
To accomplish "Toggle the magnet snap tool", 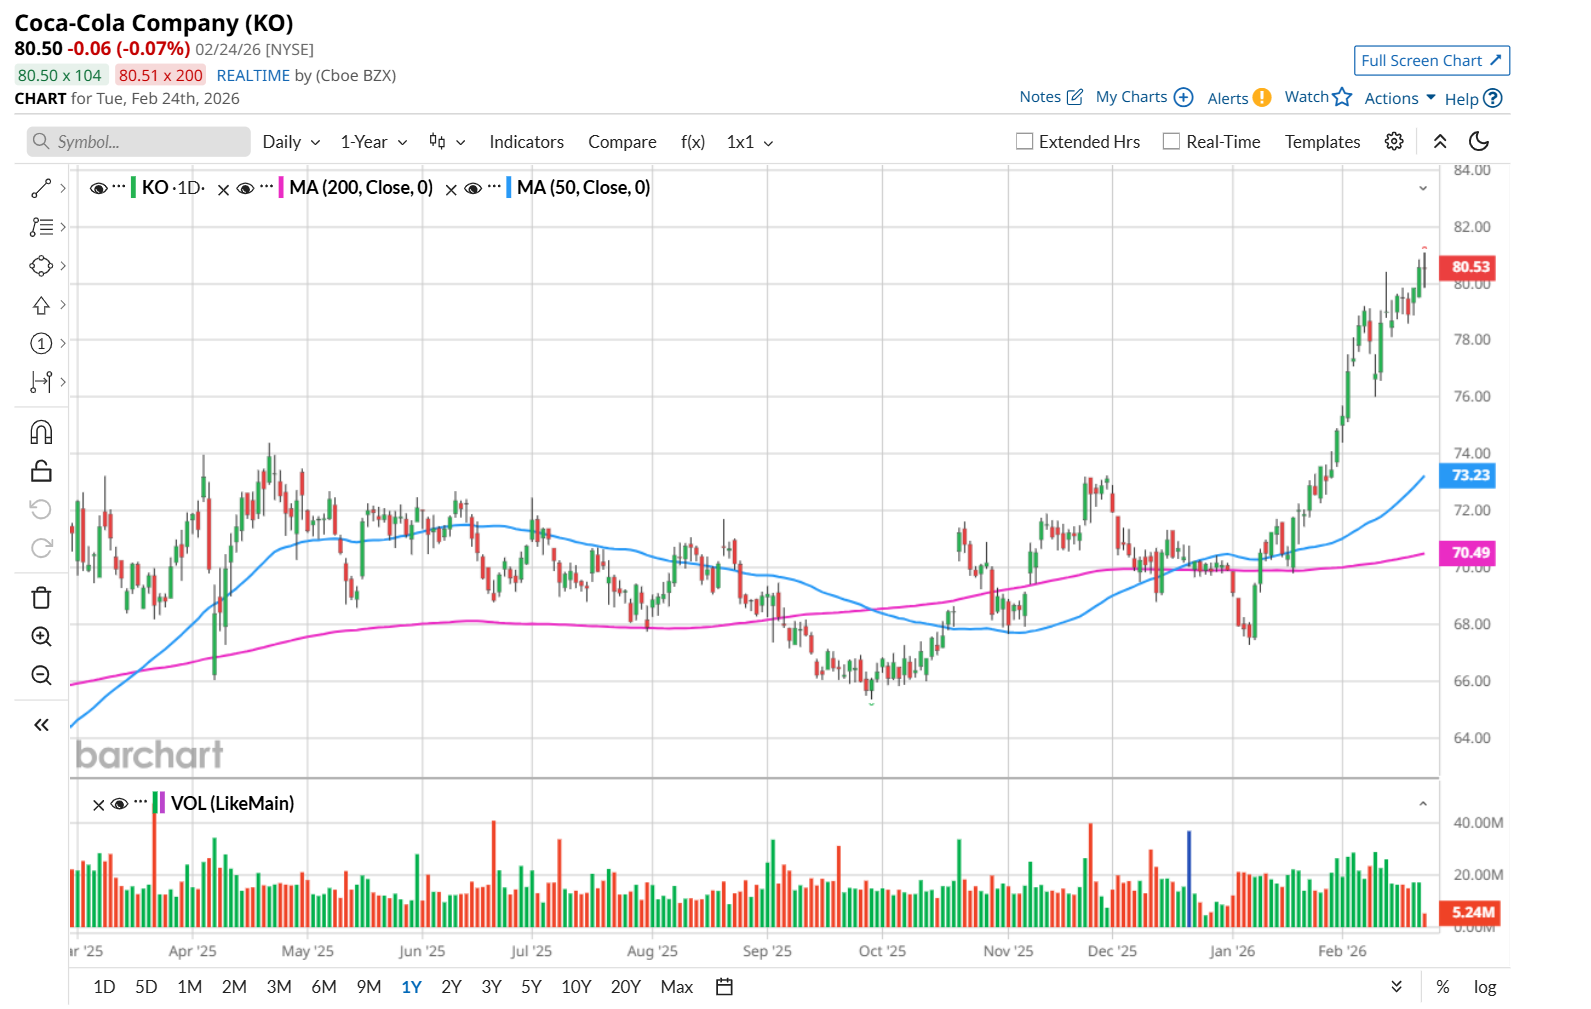I will 41,432.
